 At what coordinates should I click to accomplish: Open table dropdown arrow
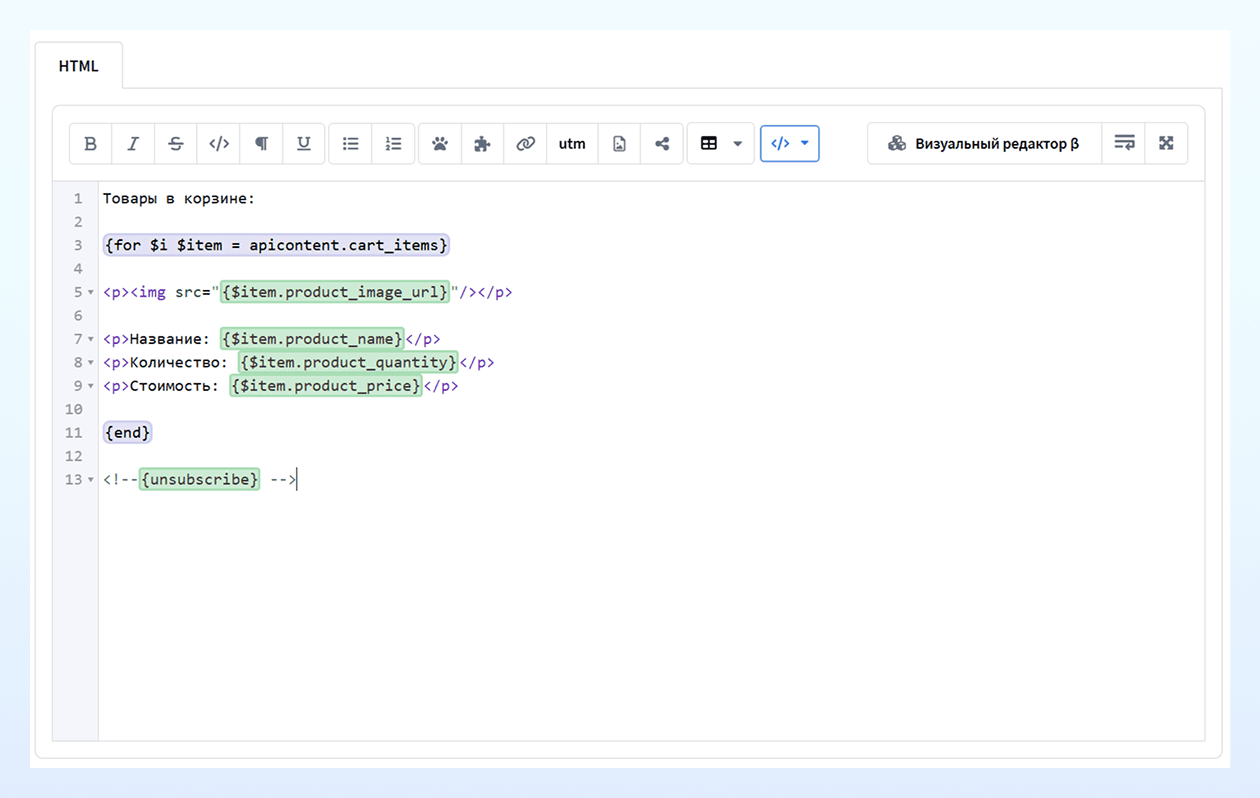(738, 144)
